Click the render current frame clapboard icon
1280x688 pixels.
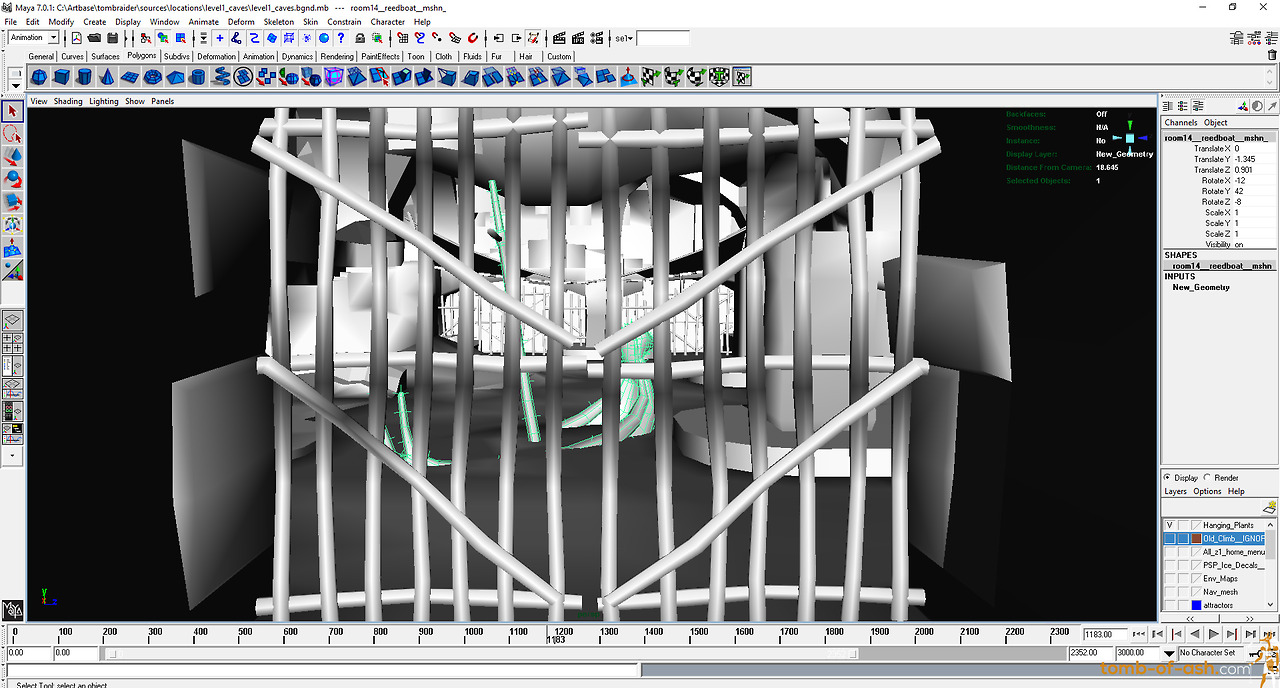(x=559, y=38)
